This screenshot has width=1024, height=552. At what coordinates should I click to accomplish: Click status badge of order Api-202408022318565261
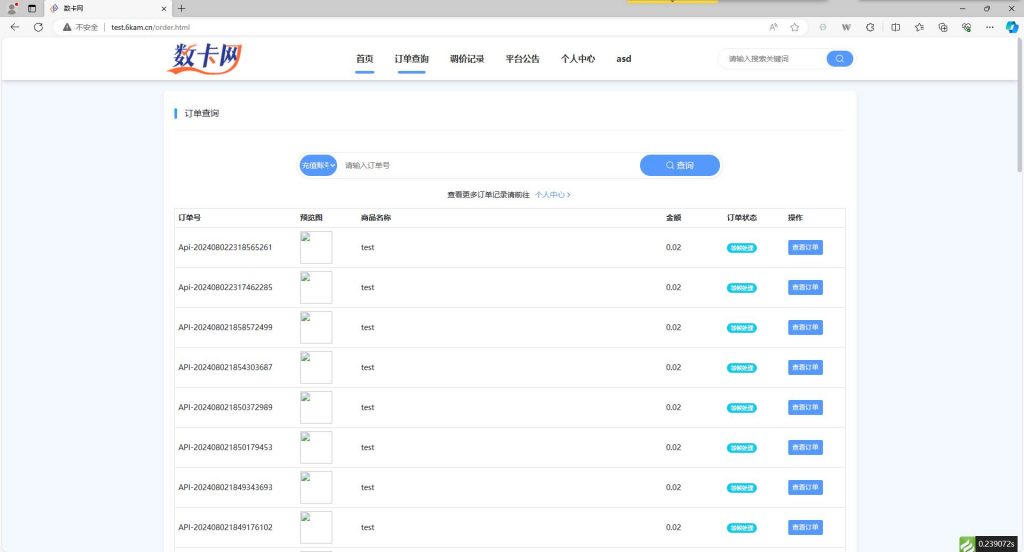click(x=742, y=248)
